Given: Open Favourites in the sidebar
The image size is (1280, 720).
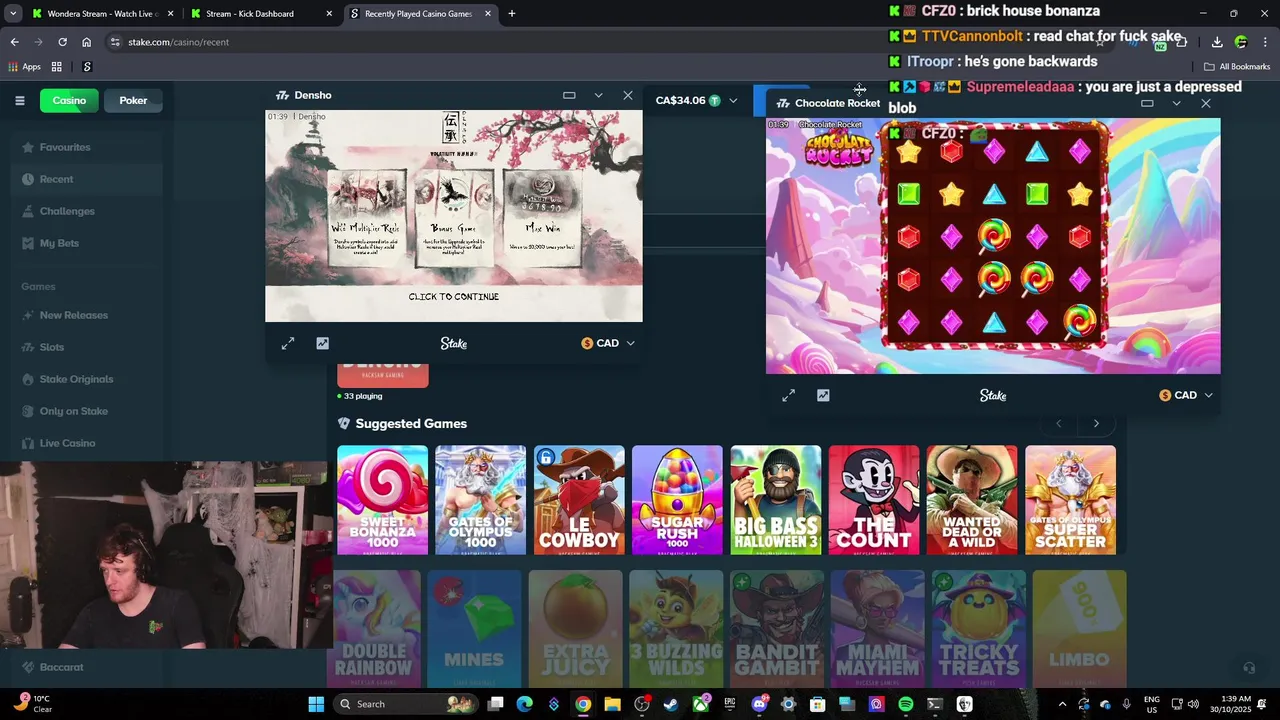Looking at the screenshot, I should 64,147.
